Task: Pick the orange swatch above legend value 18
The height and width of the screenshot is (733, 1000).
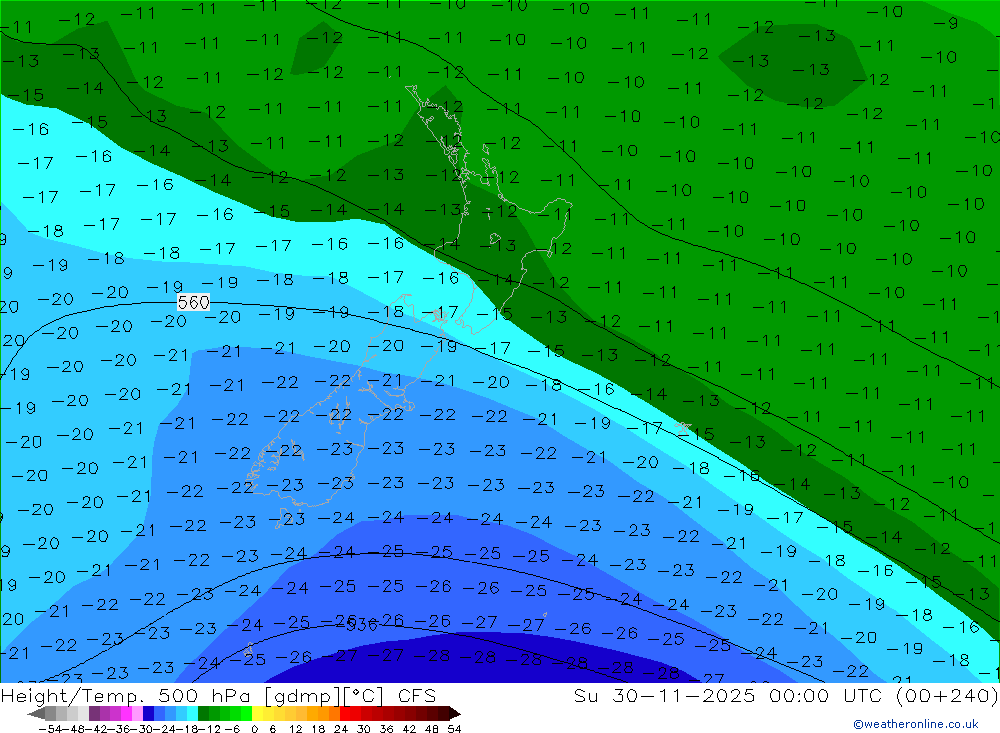Action: (323, 714)
